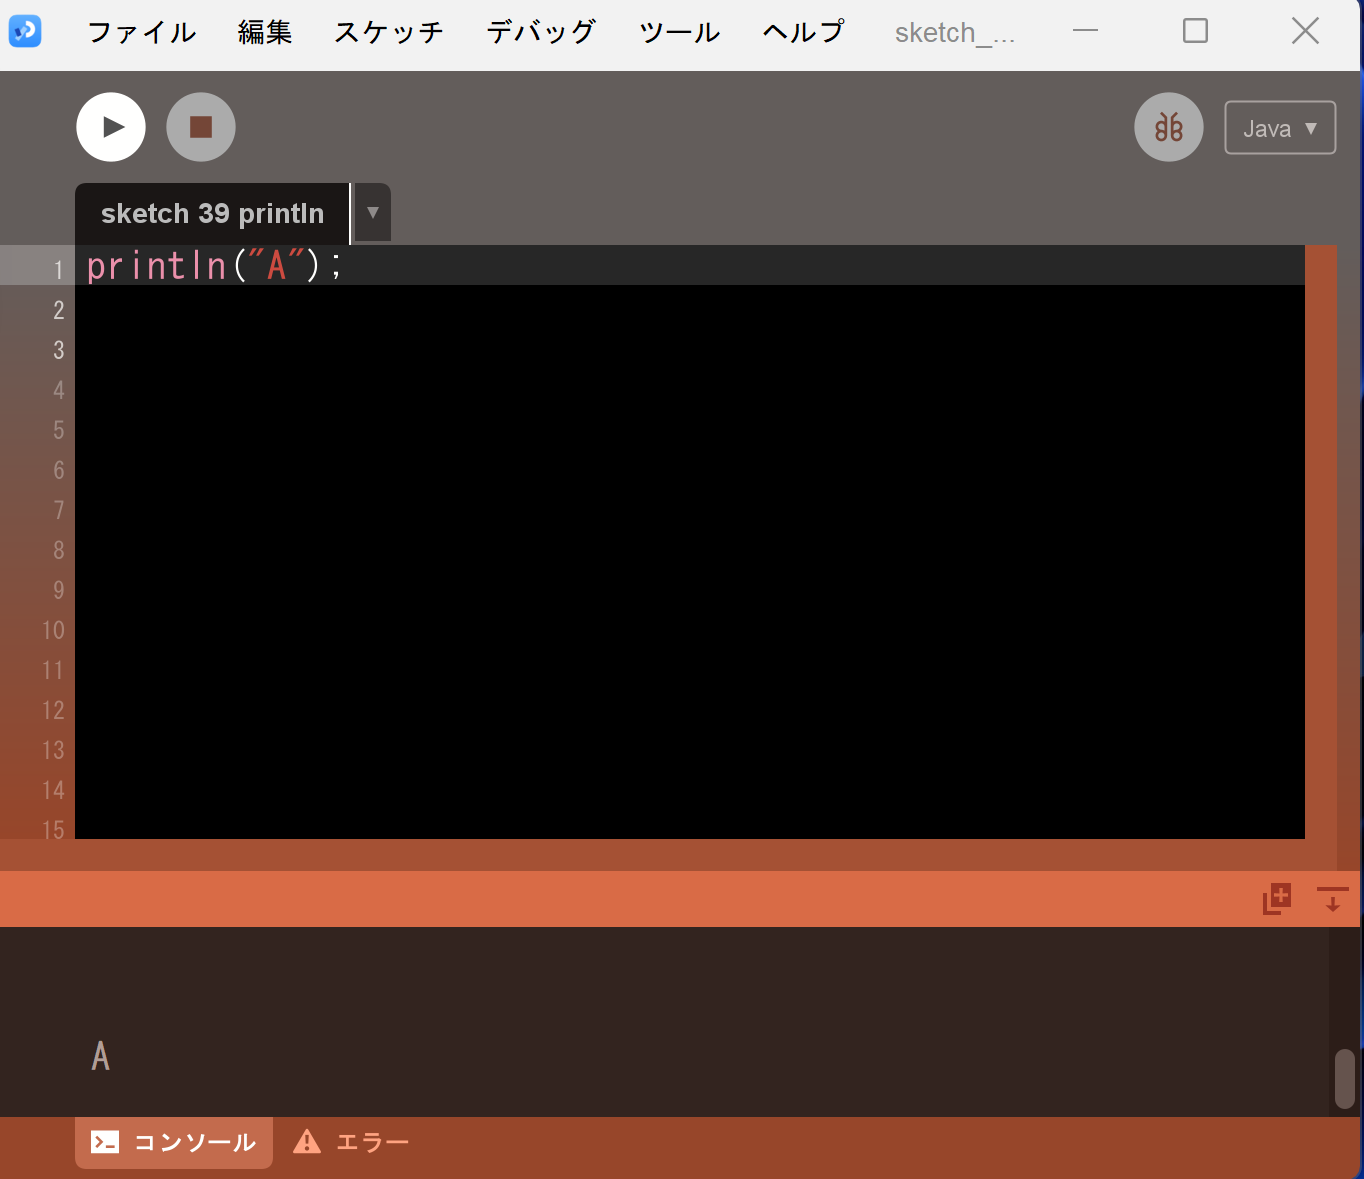
Task: Click the warning triangle beside エラー
Action: (306, 1141)
